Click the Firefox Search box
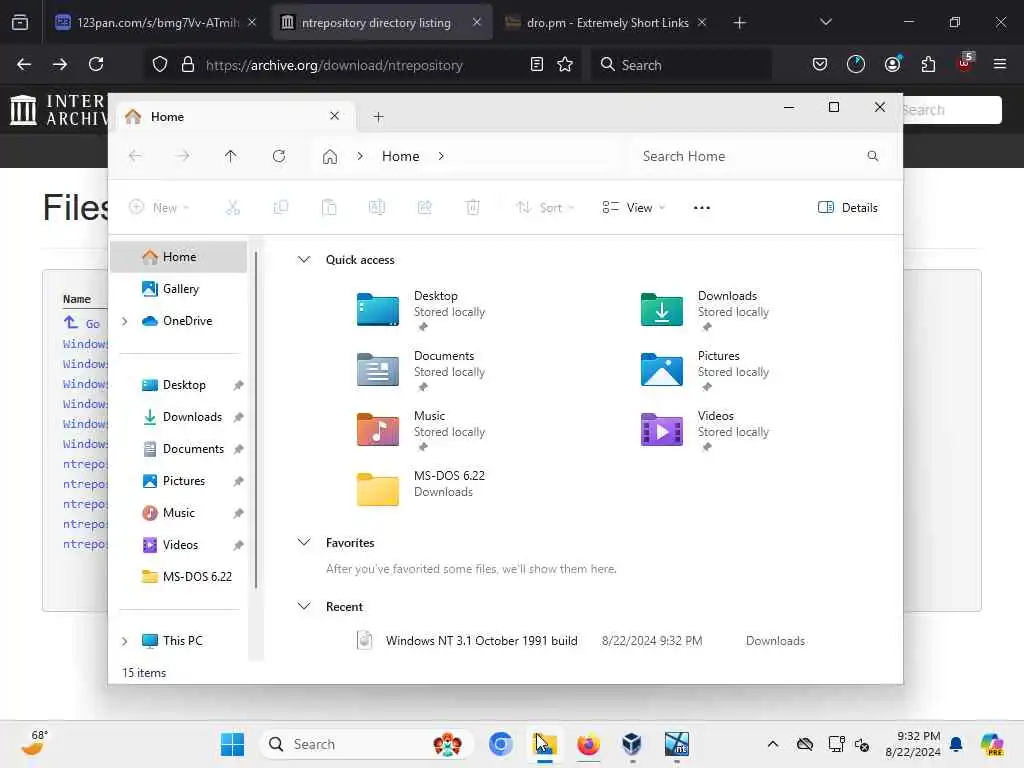 pos(681,65)
